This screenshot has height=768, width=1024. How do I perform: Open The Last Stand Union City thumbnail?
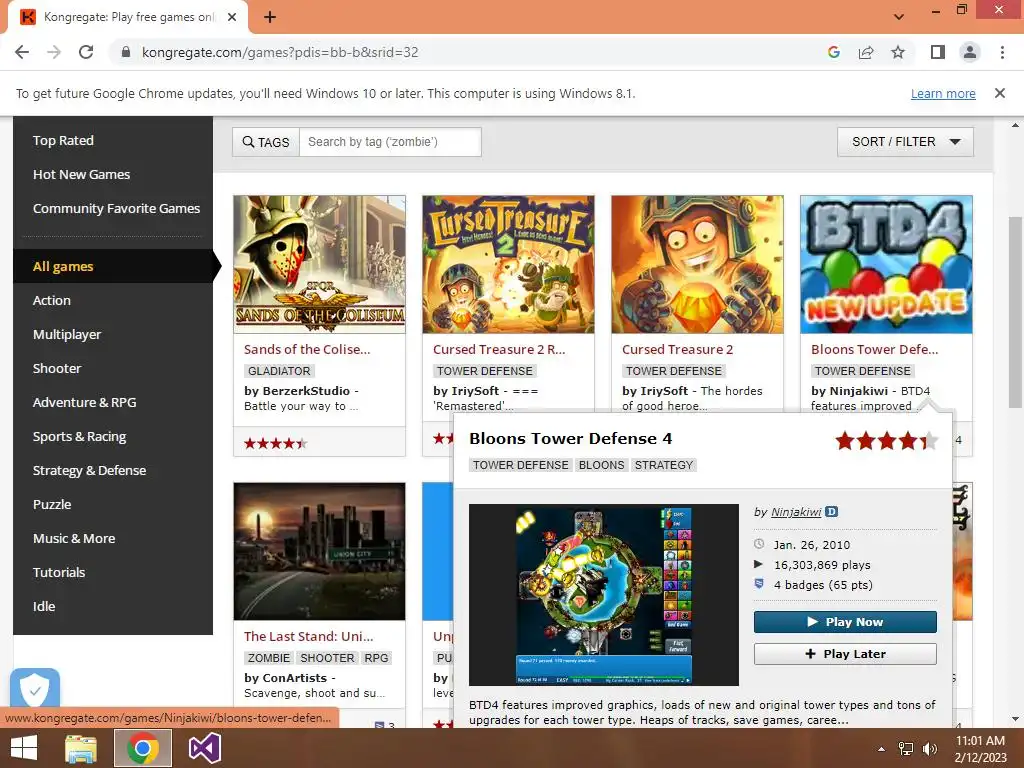click(x=319, y=551)
